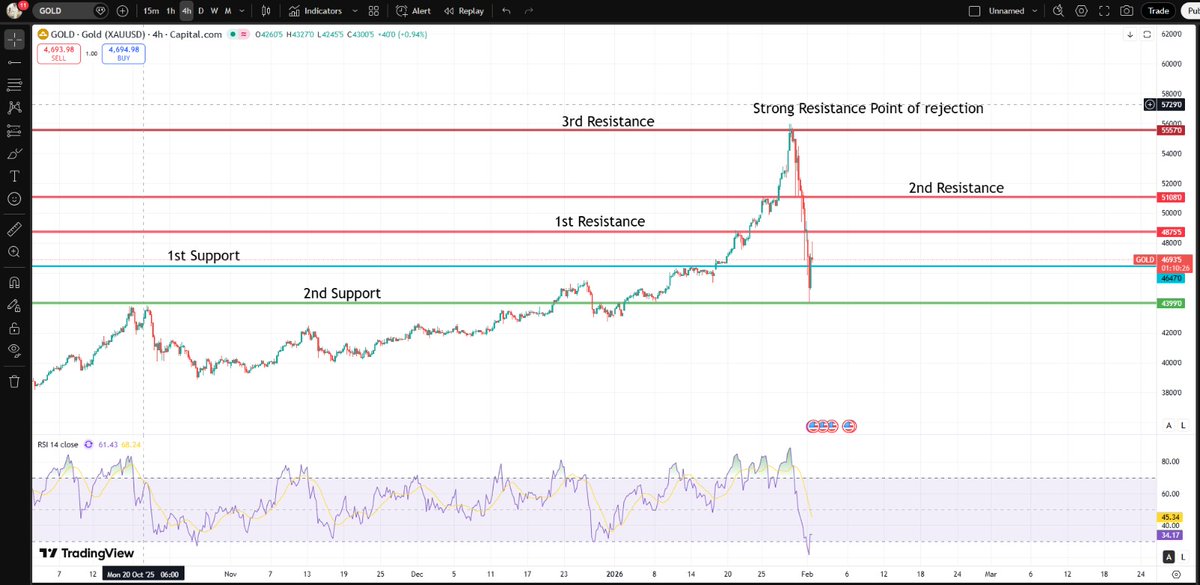This screenshot has width=1200, height=585.
Task: Enter fullscreen mode
Action: click(x=1104, y=11)
